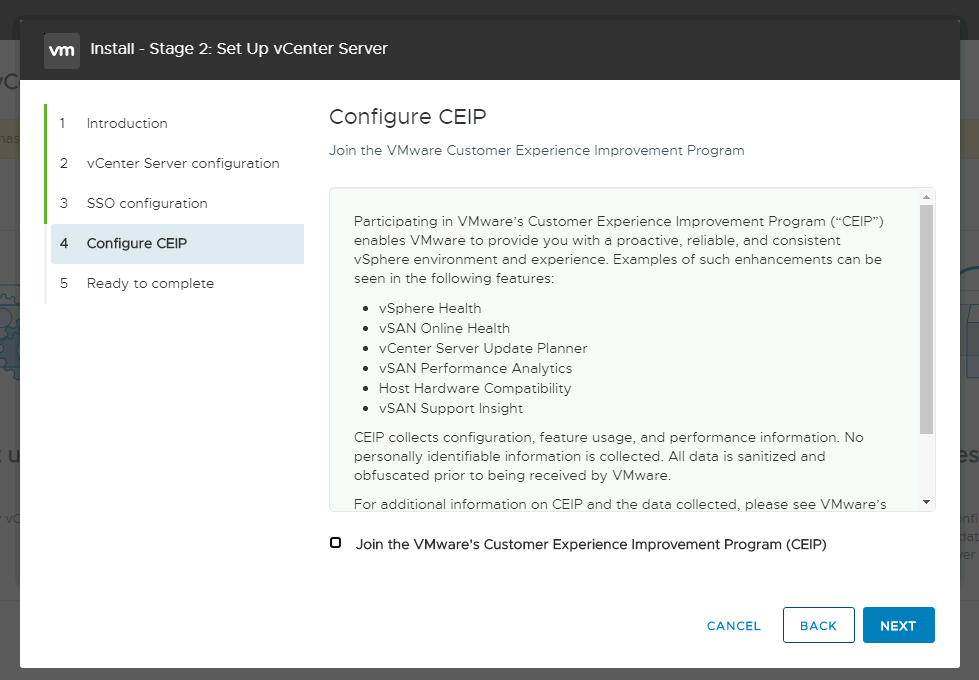
Task: Click the 'Join the VMware's Customer Experience Improvement Program' checkbox label
Action: (x=591, y=545)
